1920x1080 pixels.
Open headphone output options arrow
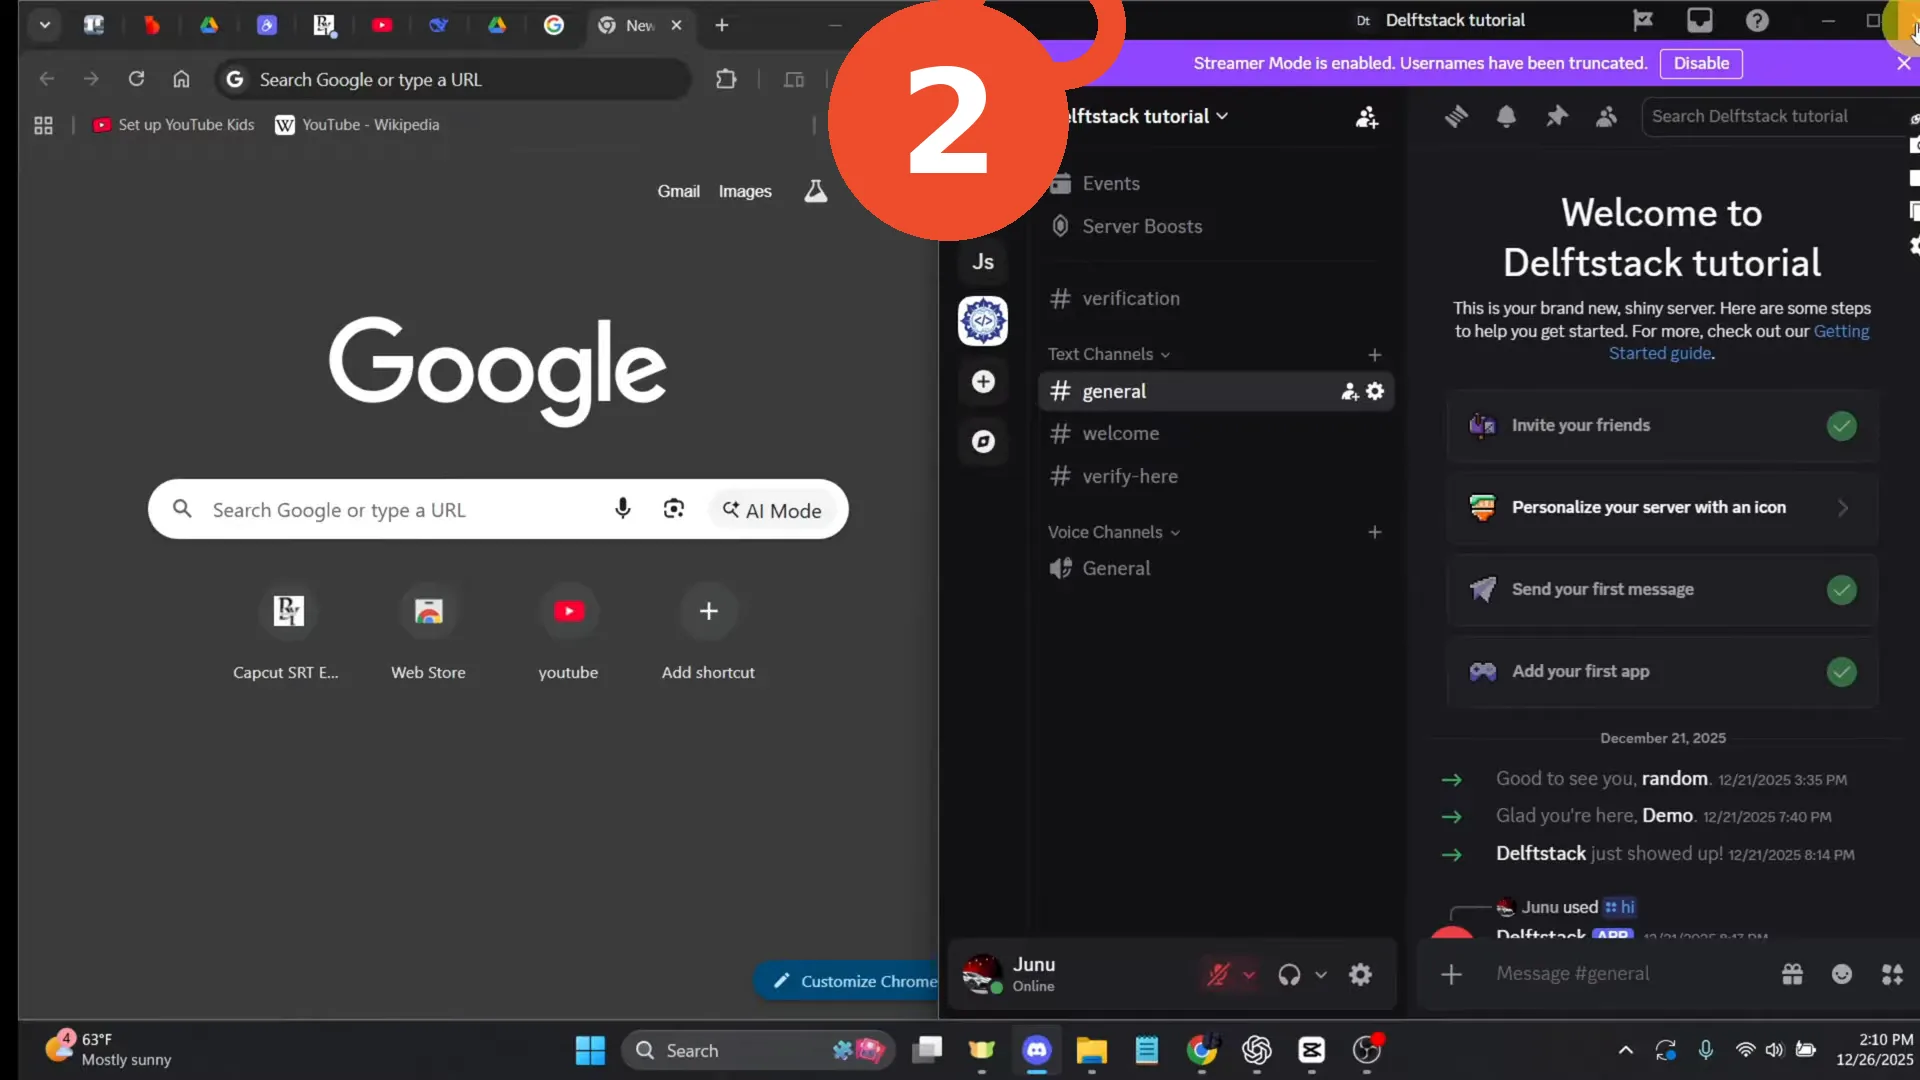[1321, 975]
